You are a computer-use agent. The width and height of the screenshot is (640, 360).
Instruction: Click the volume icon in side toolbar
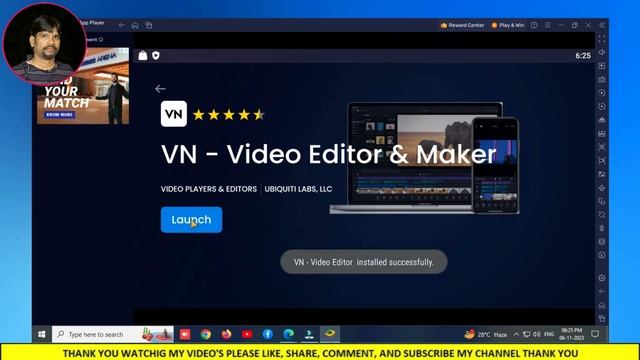[x=602, y=53]
